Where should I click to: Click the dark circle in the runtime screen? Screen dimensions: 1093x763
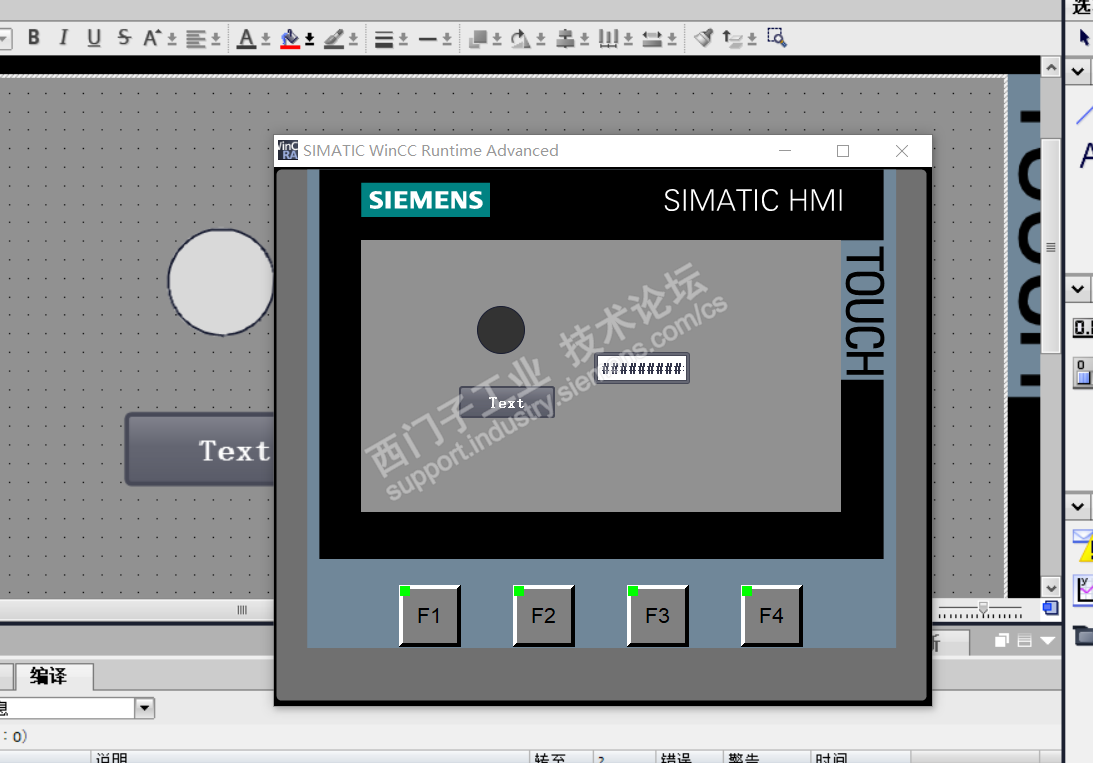500,330
